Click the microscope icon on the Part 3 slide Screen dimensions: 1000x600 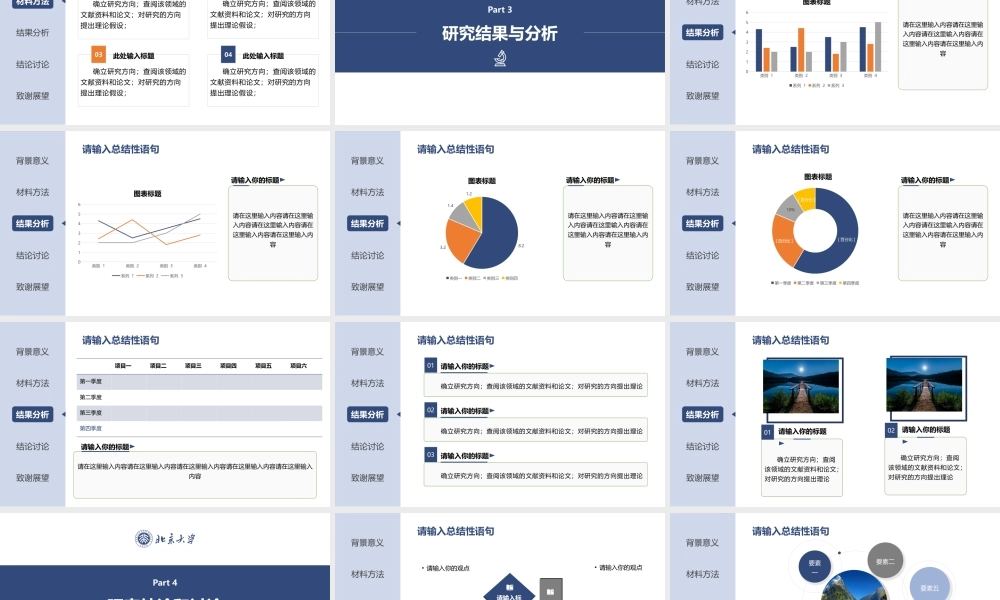(501, 59)
